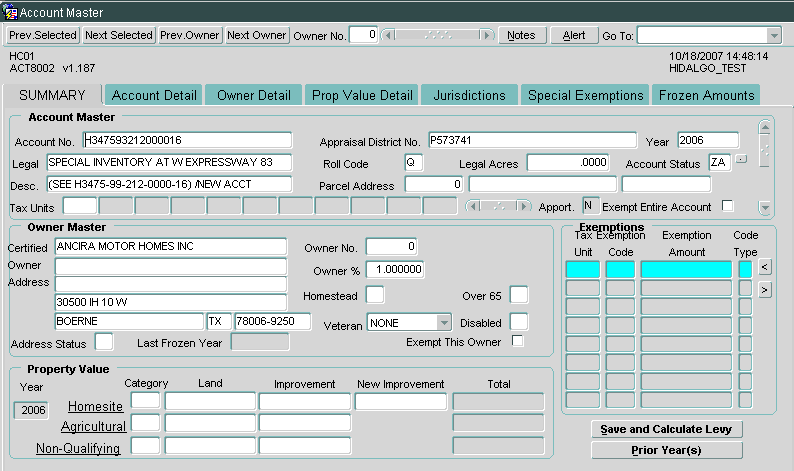The height and width of the screenshot is (471, 794).
Task: Click the Agricultural link
Action: (x=93, y=427)
